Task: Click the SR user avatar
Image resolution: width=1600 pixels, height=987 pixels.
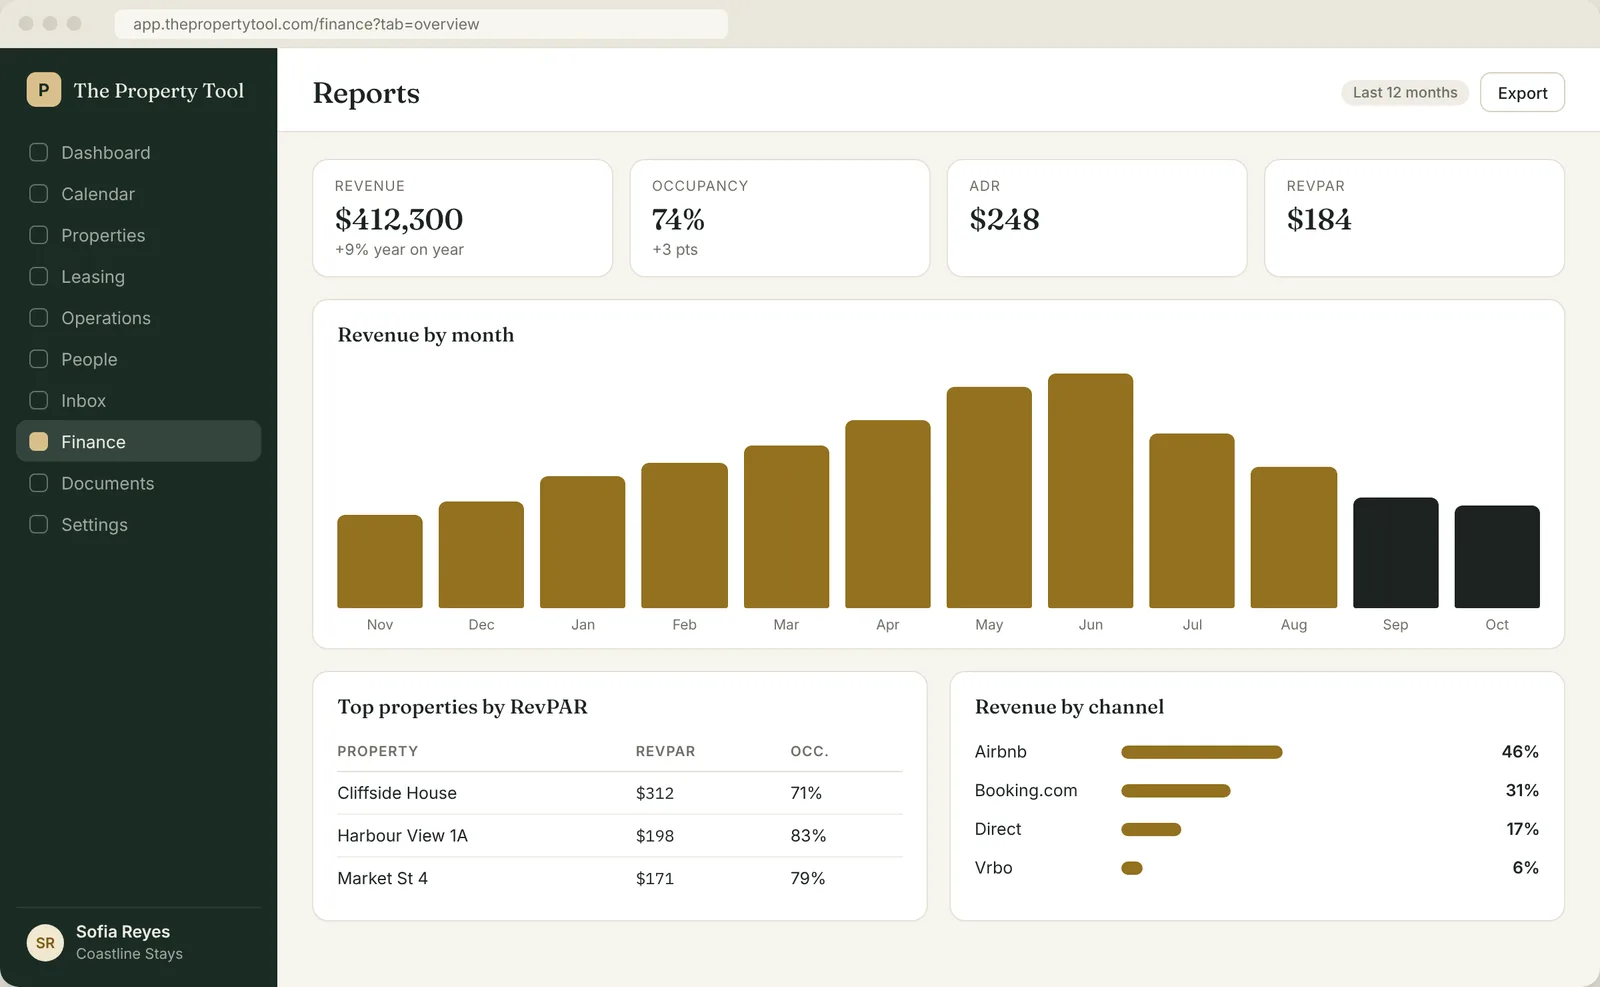Action: pos(45,942)
